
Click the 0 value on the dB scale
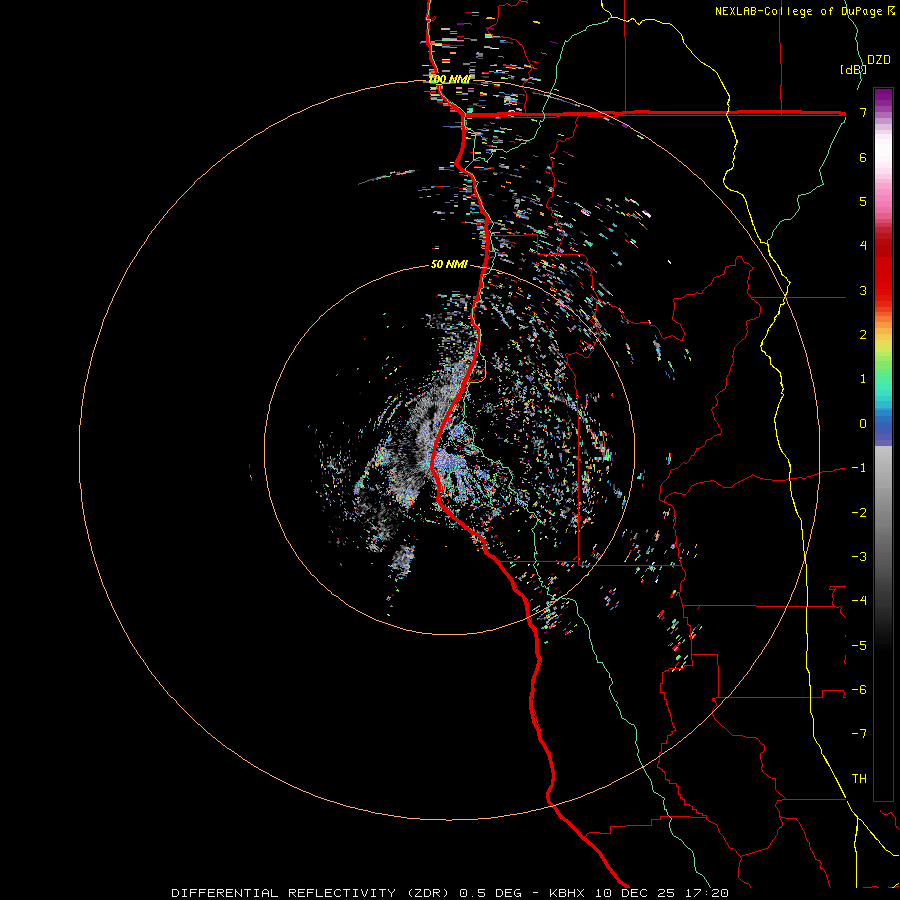pos(863,424)
